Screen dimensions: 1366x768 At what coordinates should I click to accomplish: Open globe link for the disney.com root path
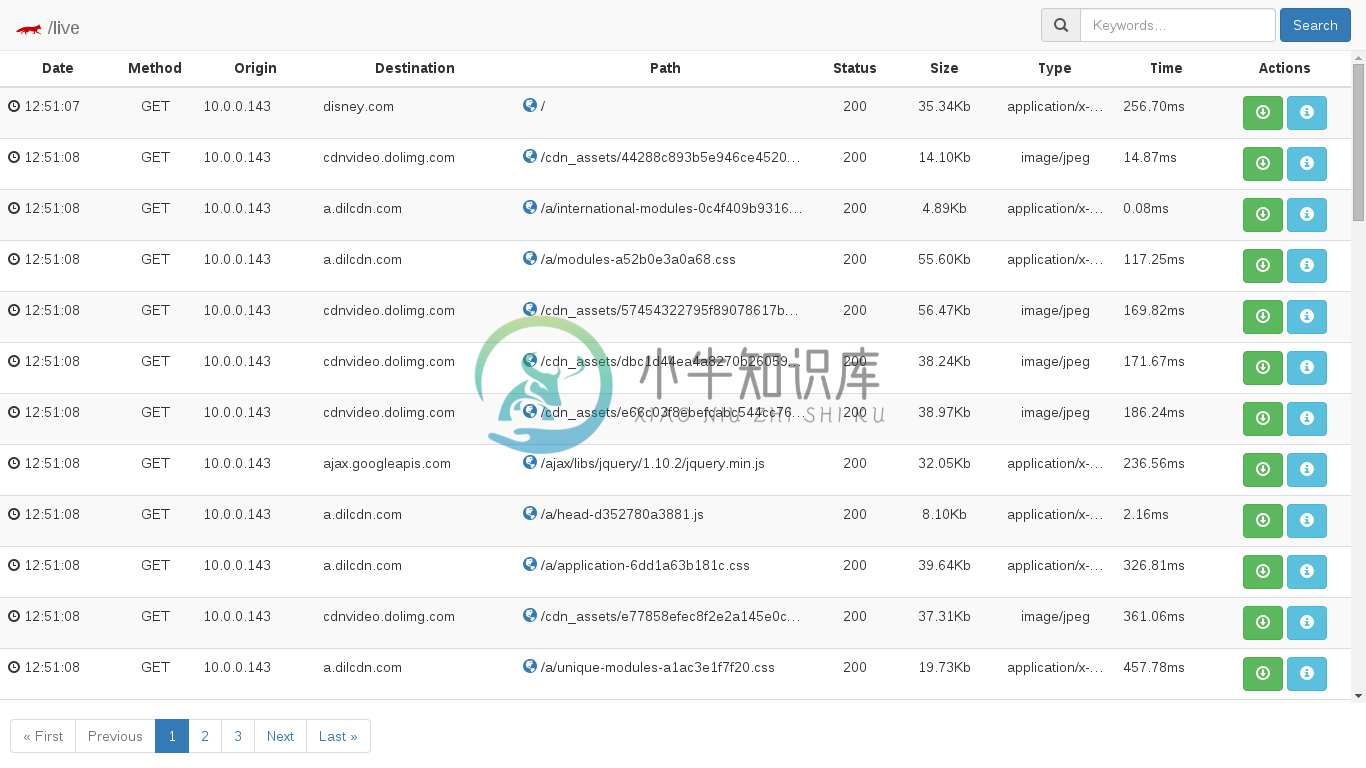tap(530, 105)
